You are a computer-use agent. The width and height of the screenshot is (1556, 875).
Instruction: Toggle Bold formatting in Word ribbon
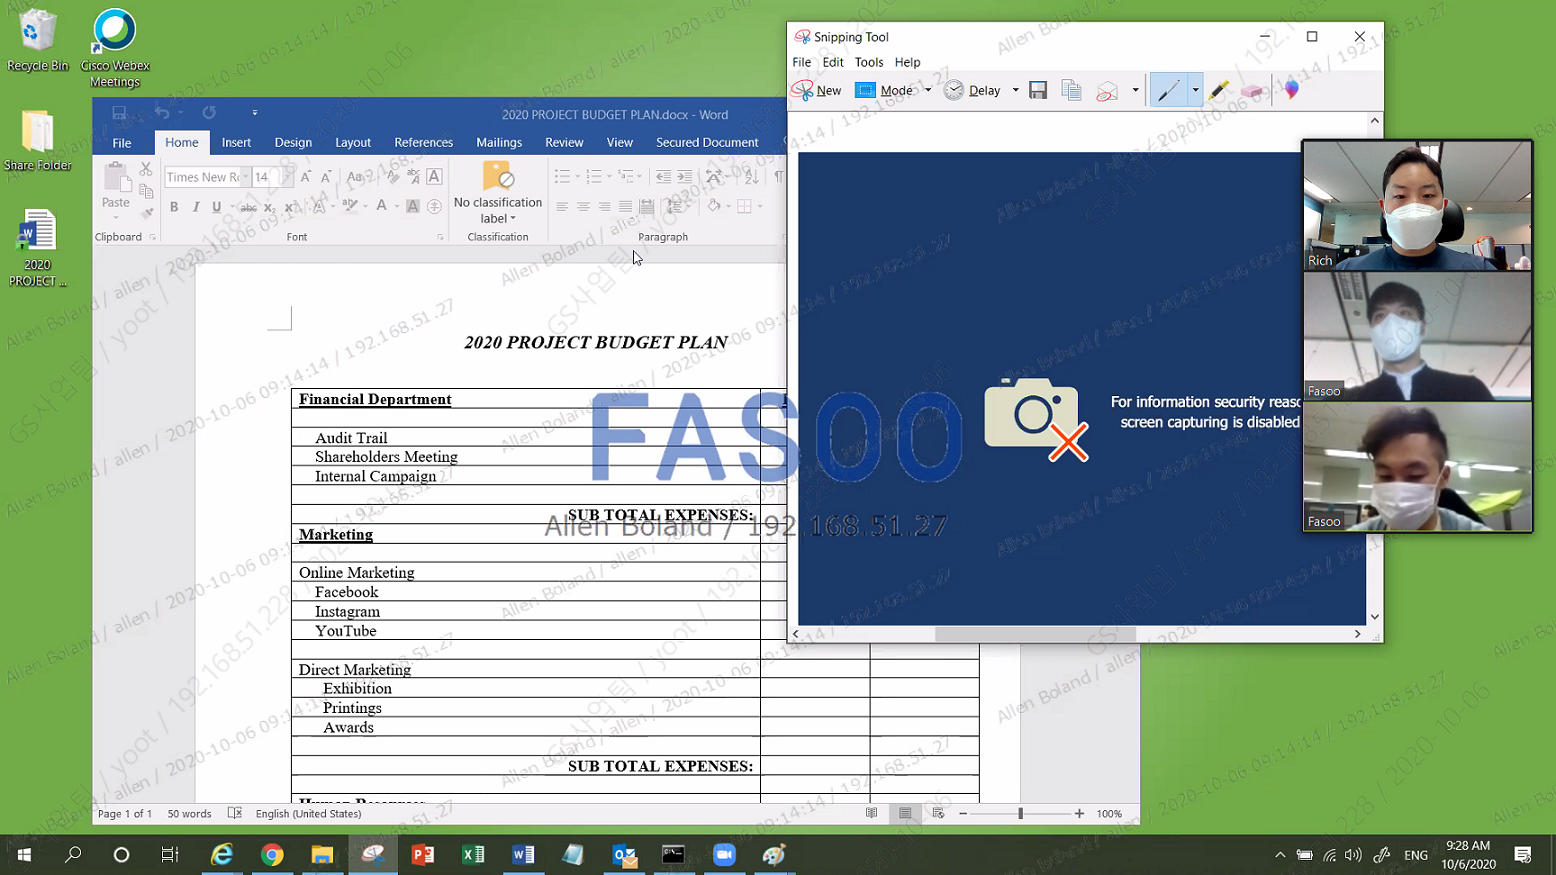[x=174, y=207]
